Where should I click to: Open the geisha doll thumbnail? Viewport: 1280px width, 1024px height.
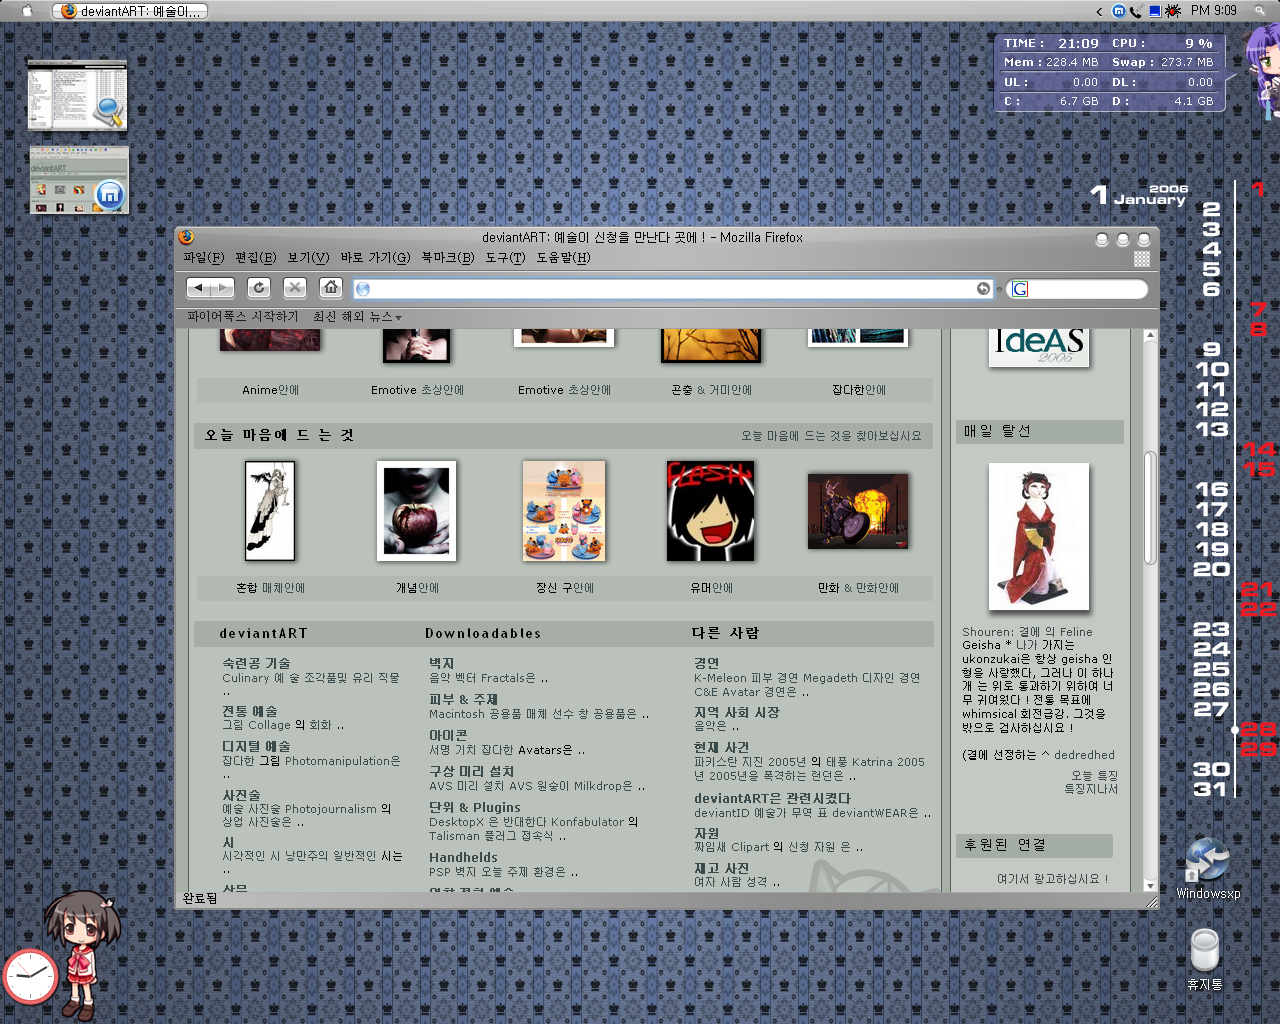[1039, 537]
